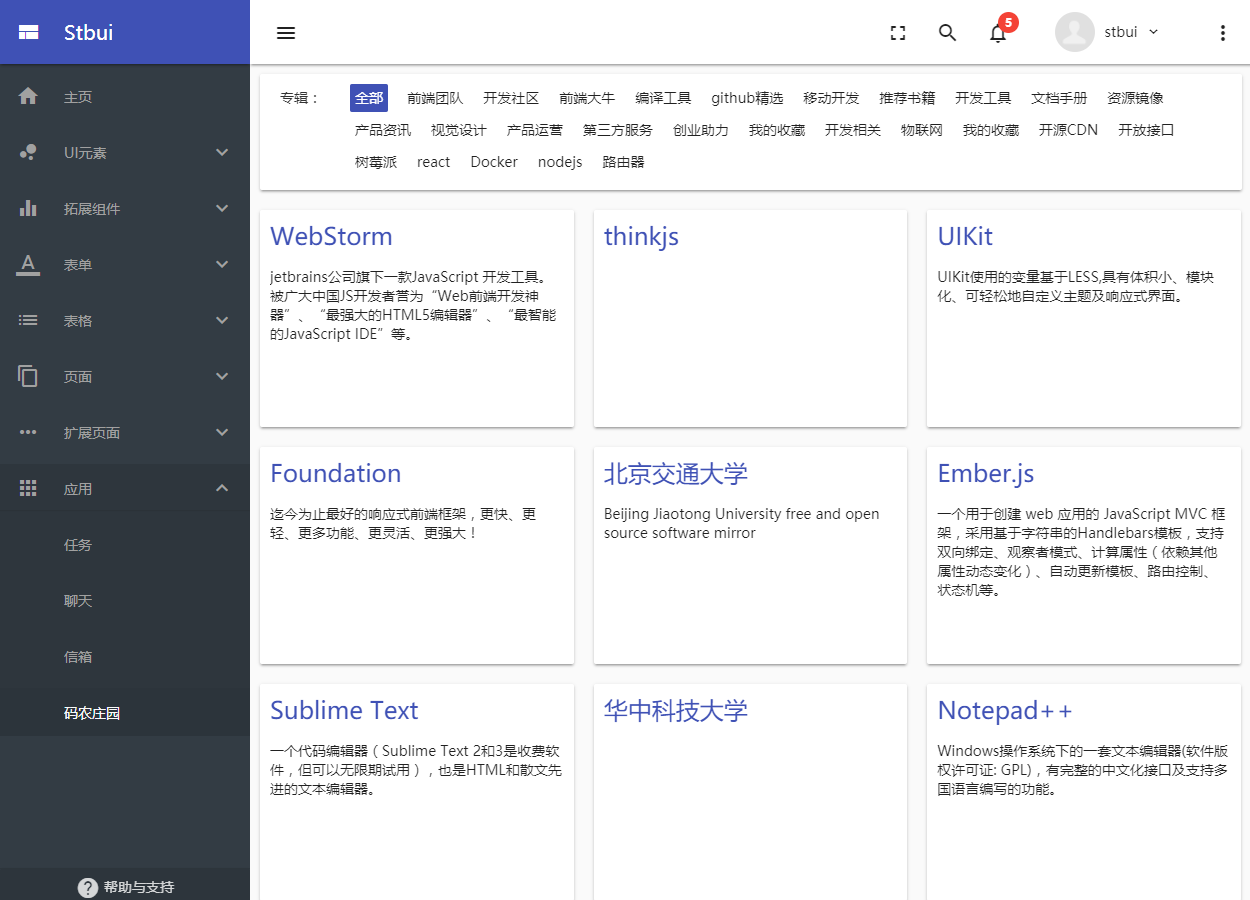Viewport: 1250px width, 900px height.
Task: Toggle the hamburger sidebar menu
Action: pos(286,33)
